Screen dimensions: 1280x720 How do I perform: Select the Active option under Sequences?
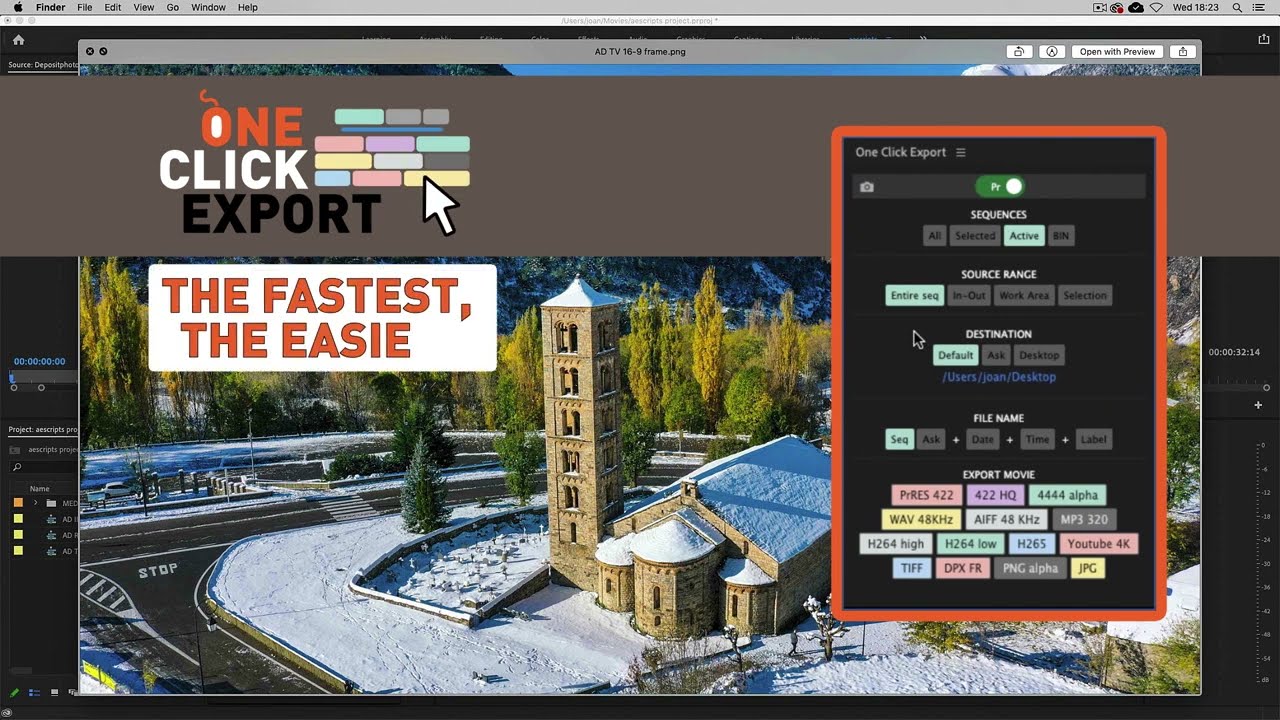coord(1024,235)
